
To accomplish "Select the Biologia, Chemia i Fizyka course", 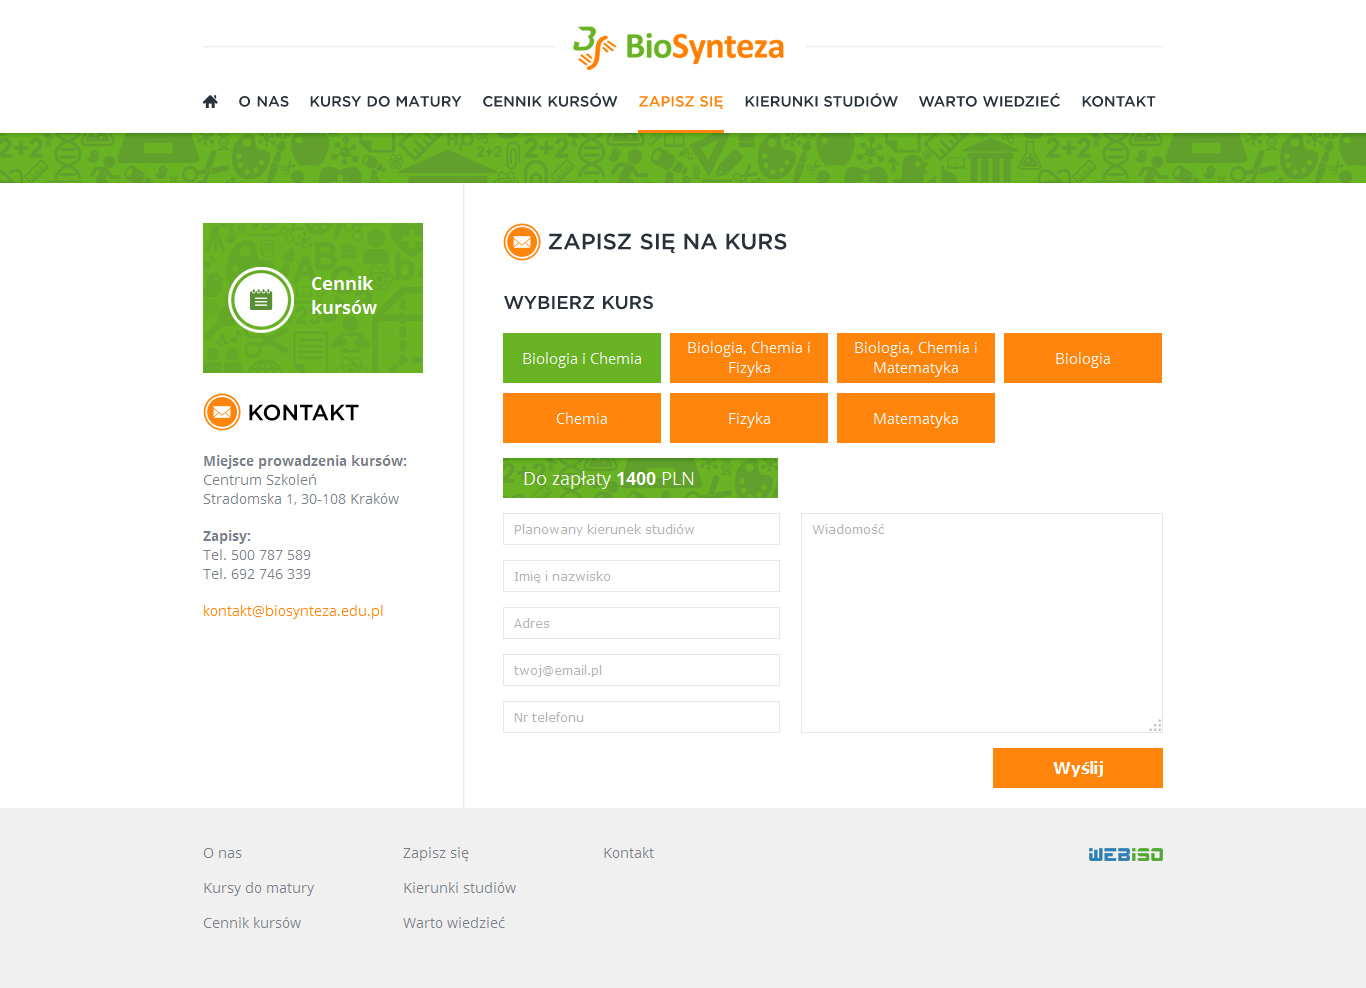I will (x=749, y=358).
